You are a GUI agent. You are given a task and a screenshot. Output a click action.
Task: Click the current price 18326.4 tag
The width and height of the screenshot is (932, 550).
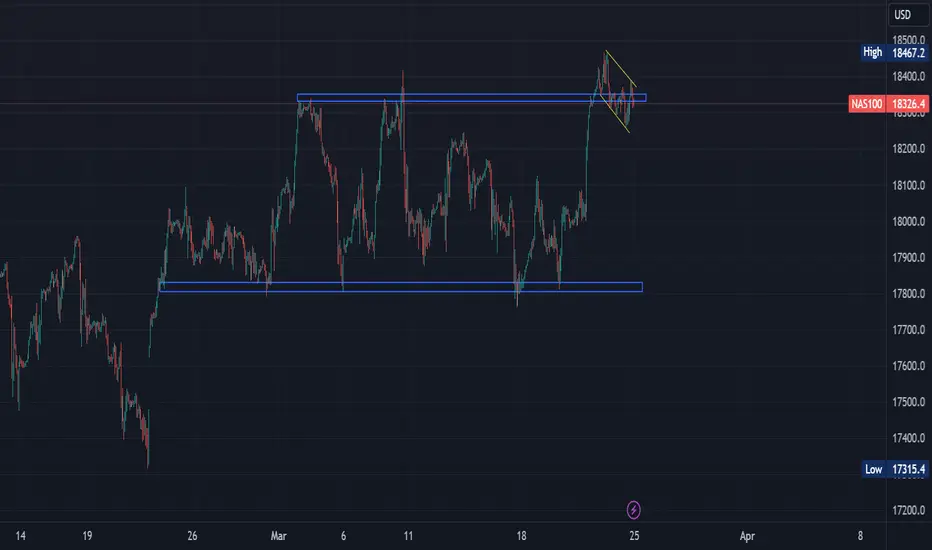908,104
